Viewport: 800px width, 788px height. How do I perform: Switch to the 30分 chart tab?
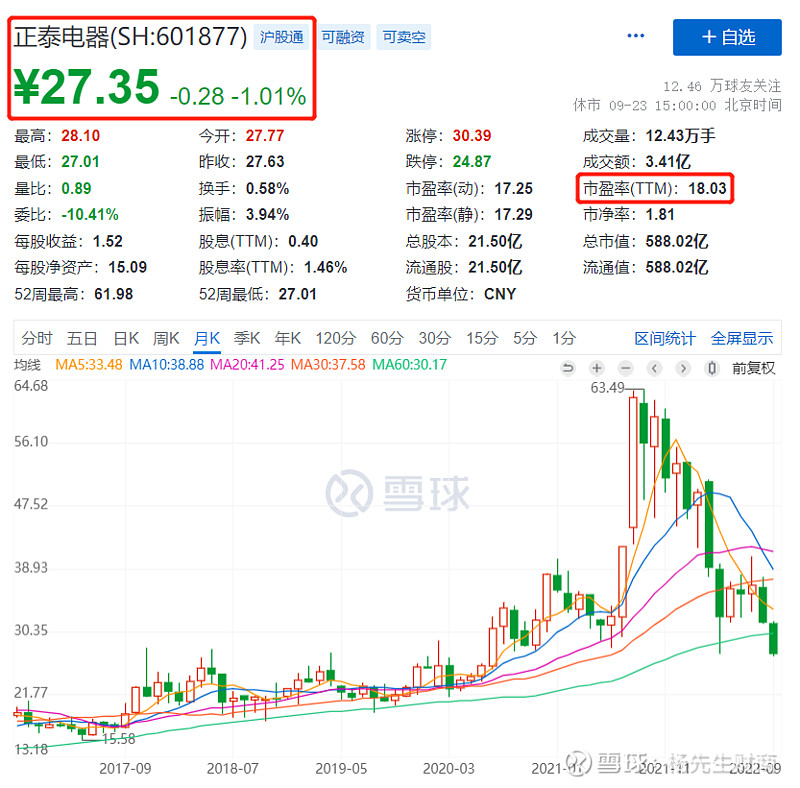tap(435, 338)
